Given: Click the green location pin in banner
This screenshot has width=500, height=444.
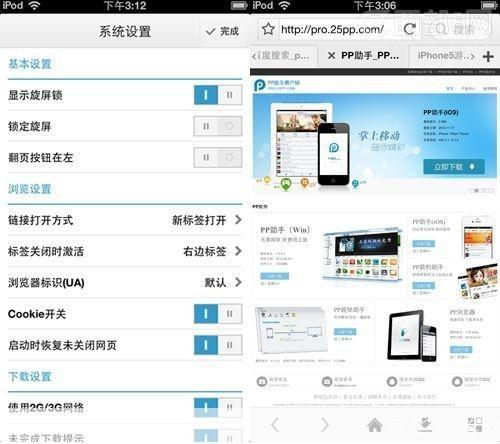Looking at the screenshot, I should [286, 184].
